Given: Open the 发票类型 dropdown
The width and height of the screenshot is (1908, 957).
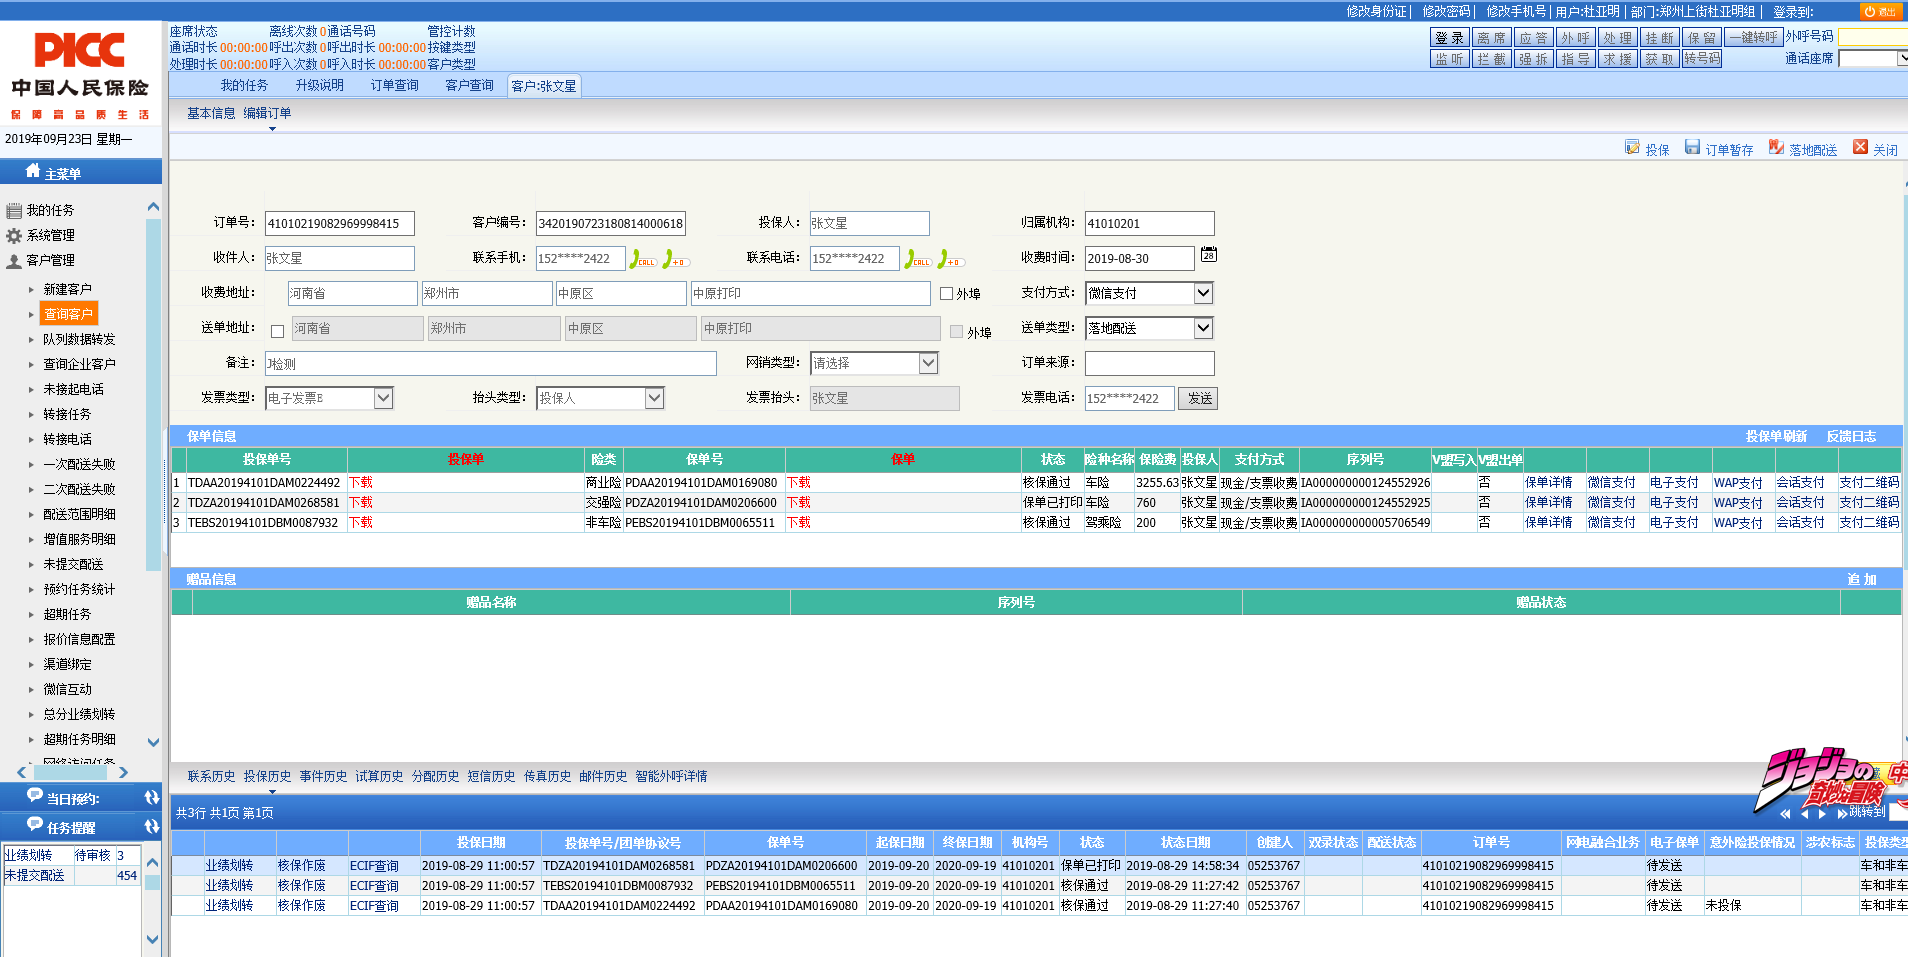Looking at the screenshot, I should [383, 398].
